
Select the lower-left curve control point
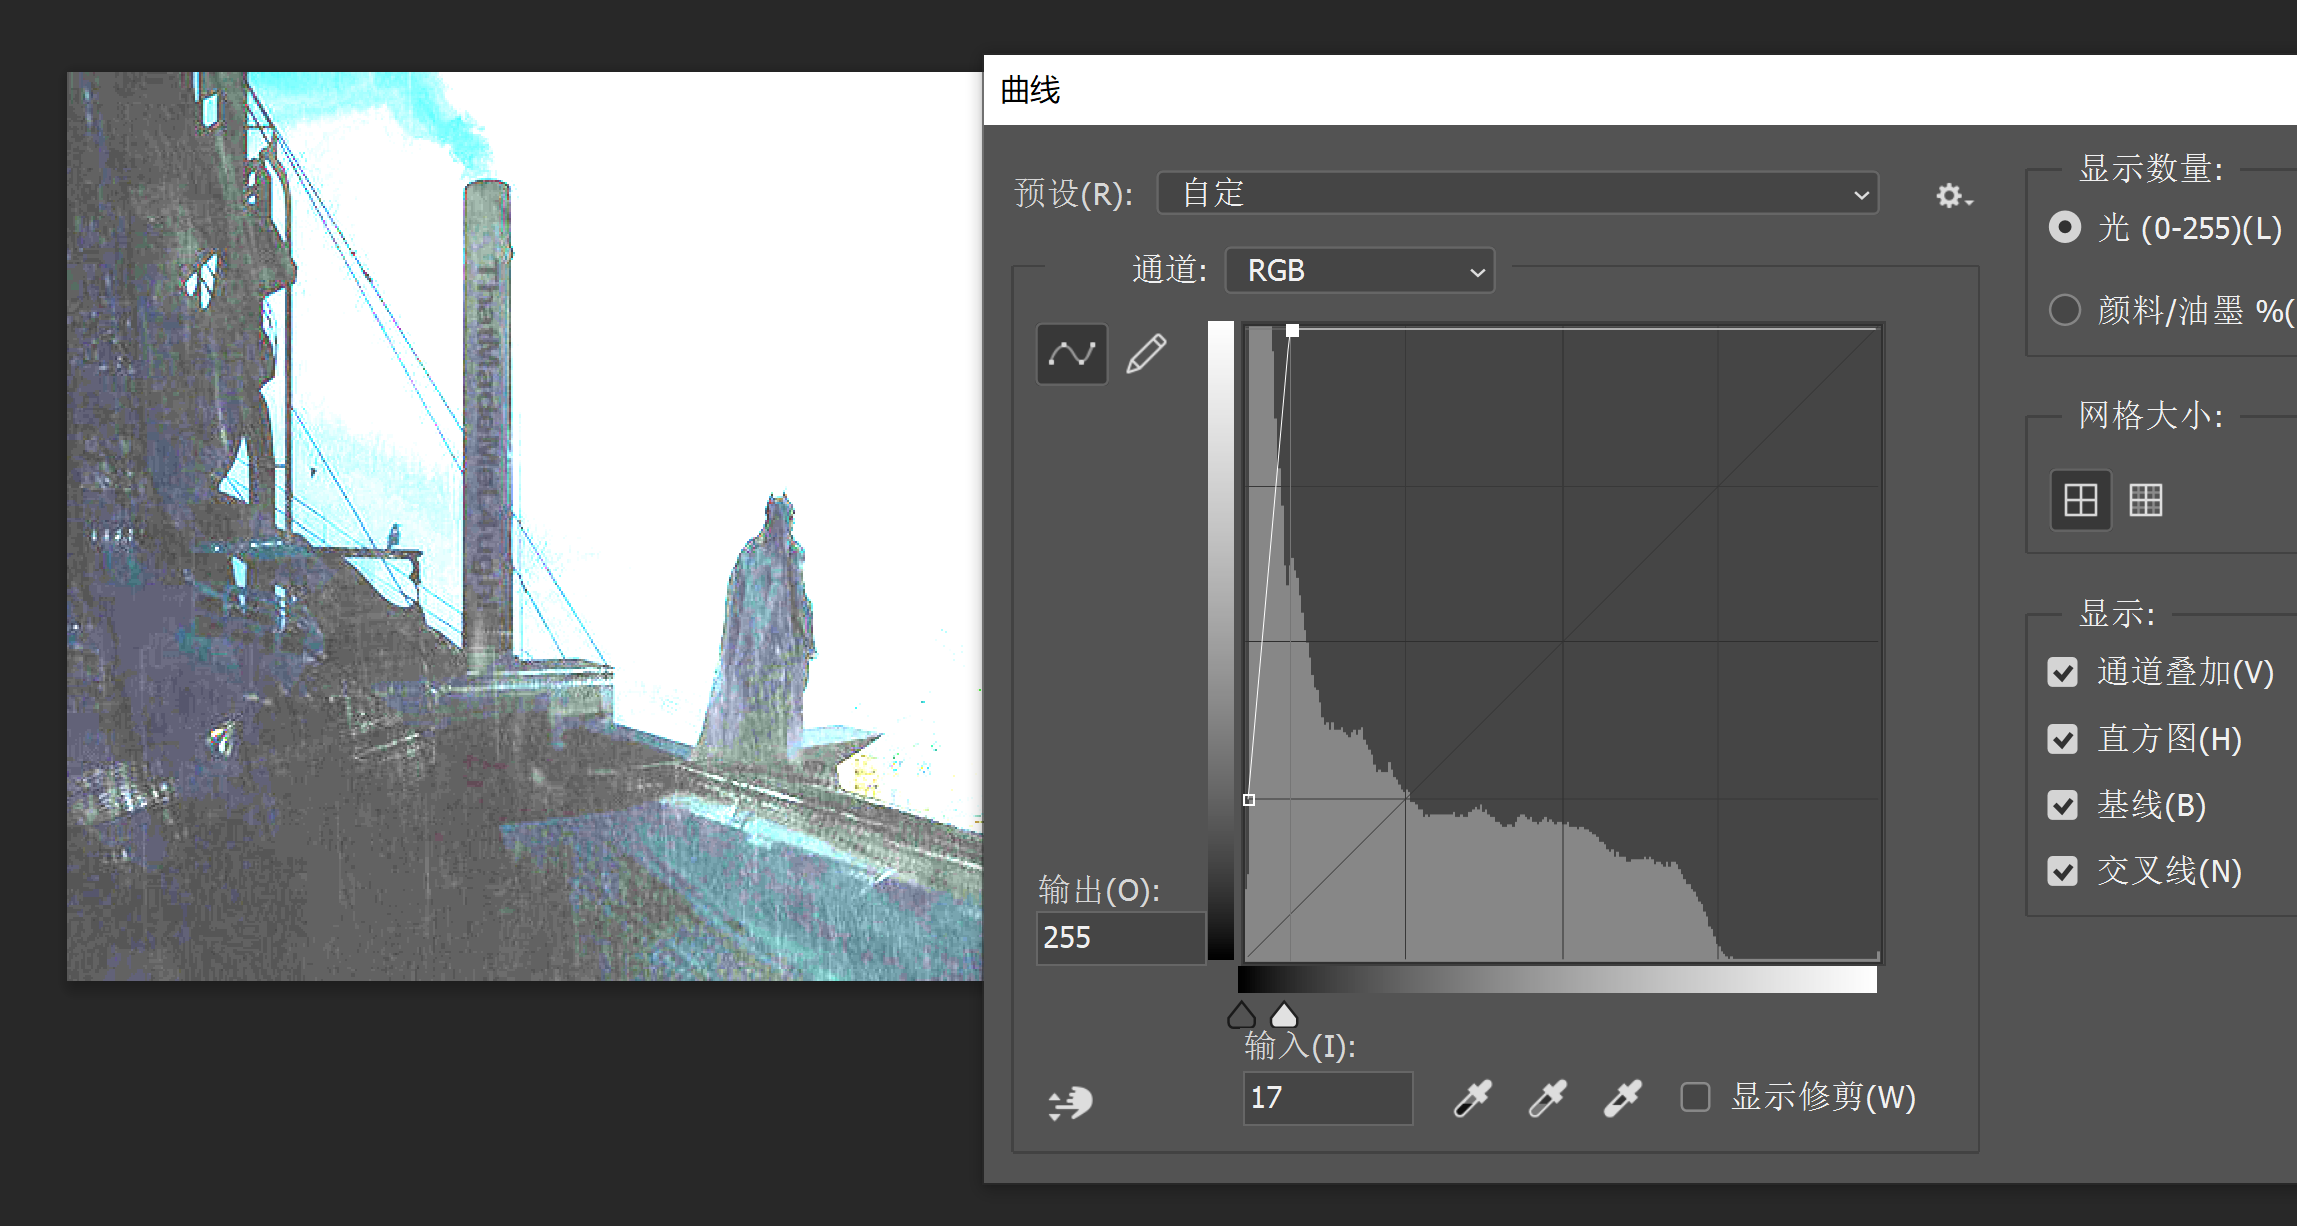pos(1249,800)
